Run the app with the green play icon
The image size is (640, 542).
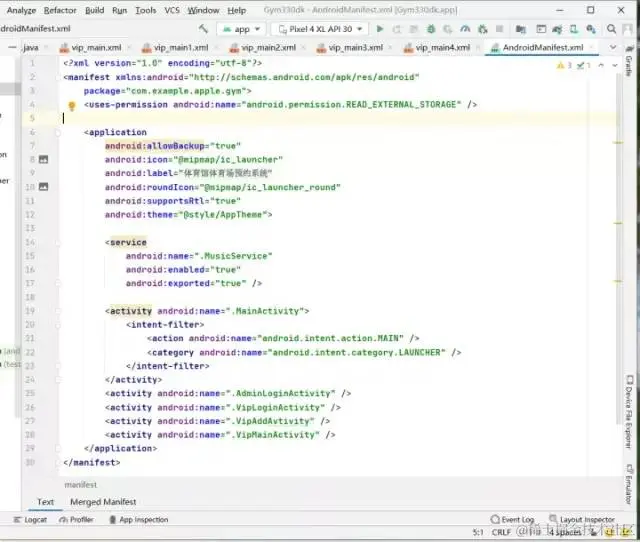[380, 29]
